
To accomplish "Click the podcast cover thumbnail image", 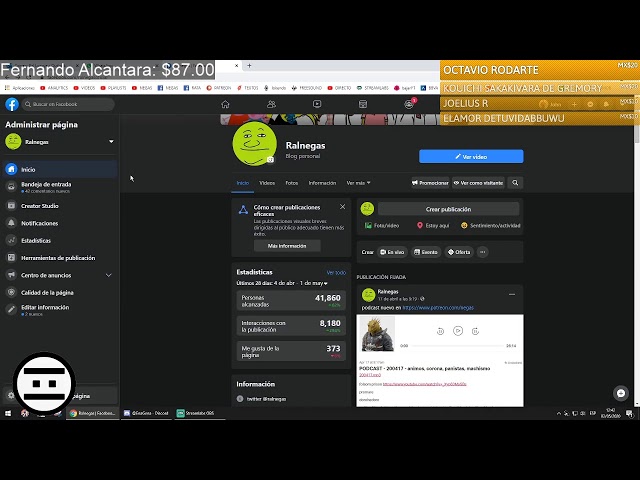I will tap(378, 334).
